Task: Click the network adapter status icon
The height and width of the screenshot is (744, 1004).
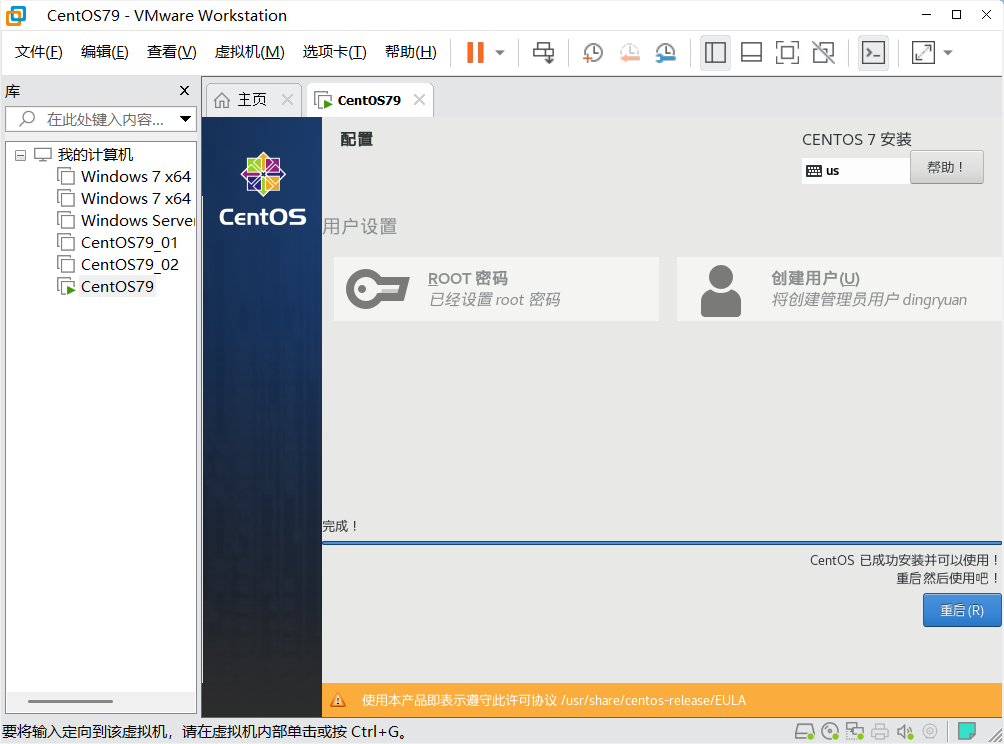Action: (x=854, y=731)
